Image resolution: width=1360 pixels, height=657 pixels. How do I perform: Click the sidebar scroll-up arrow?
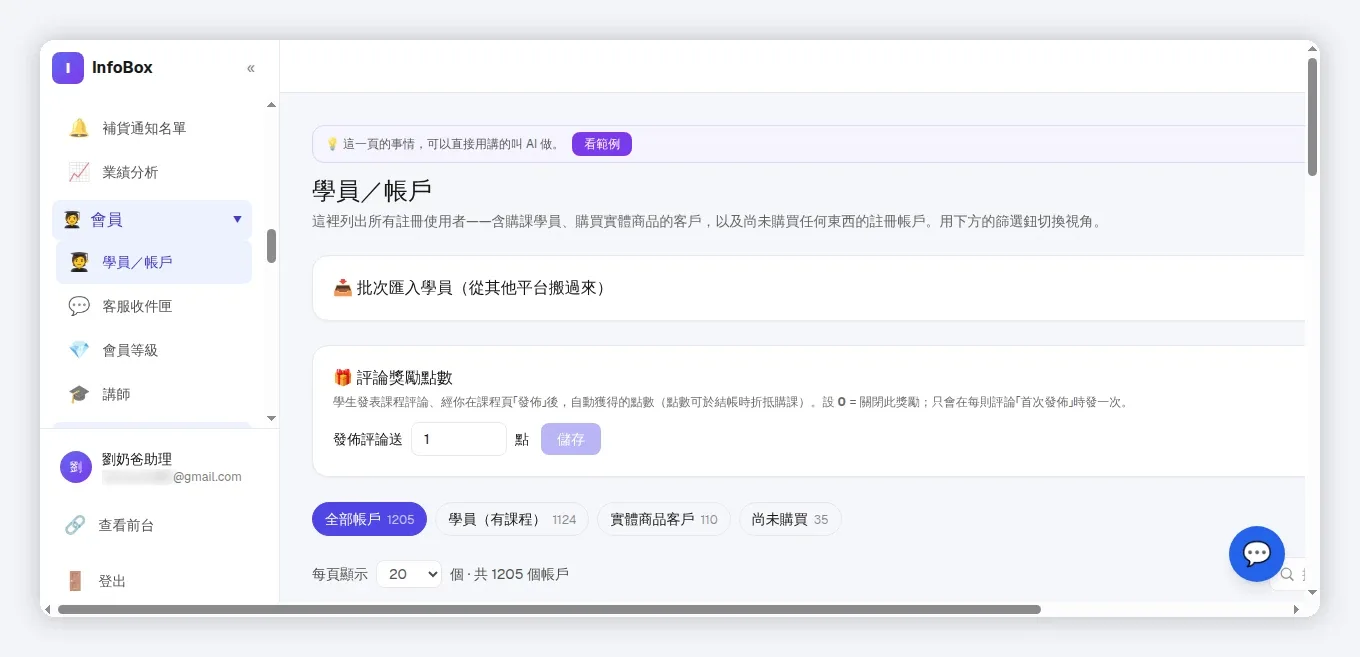271,105
